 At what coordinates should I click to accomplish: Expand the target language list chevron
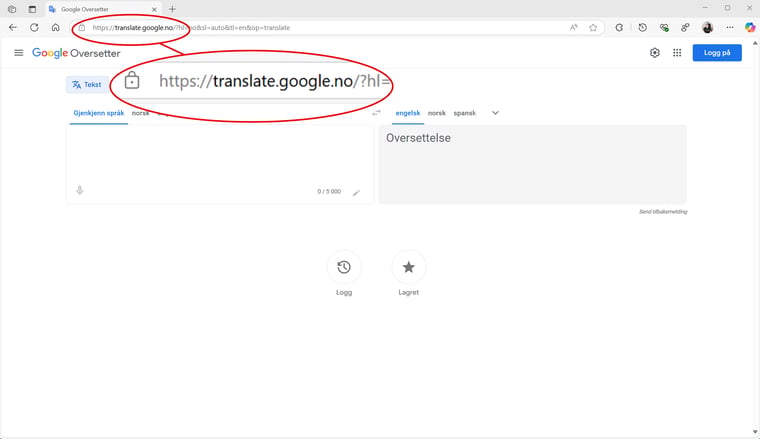495,113
